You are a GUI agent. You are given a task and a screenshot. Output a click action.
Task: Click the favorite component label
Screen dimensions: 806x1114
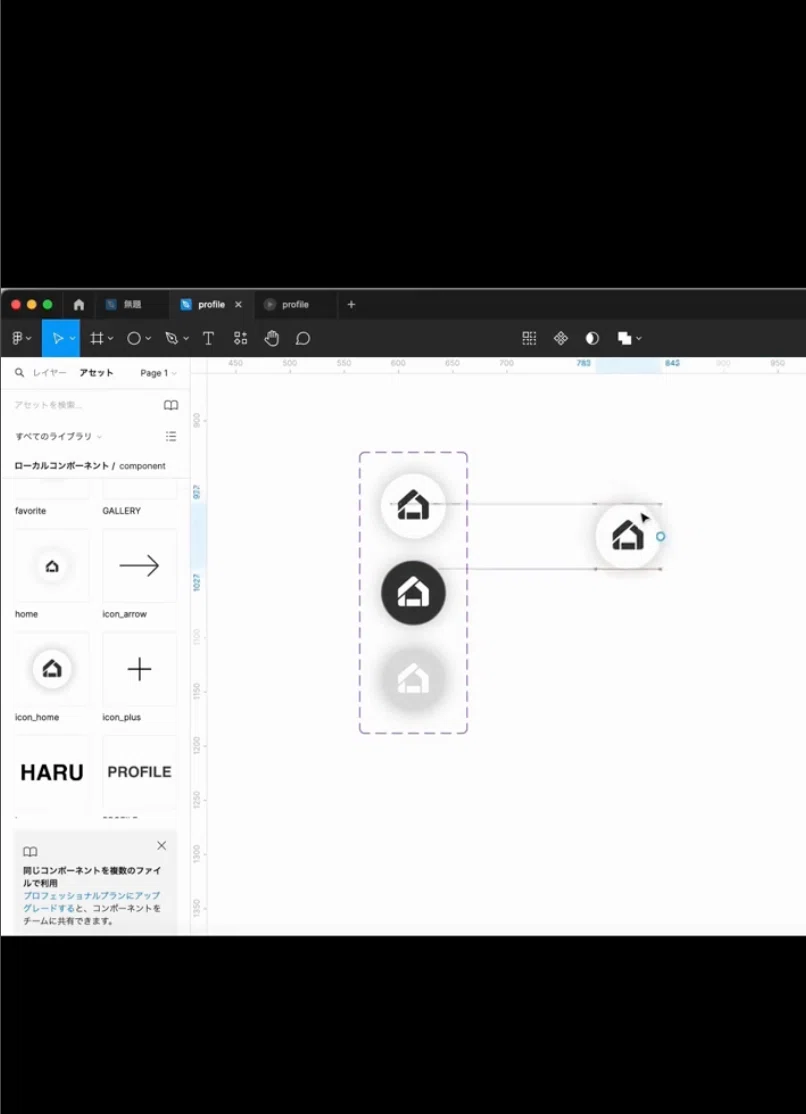31,511
